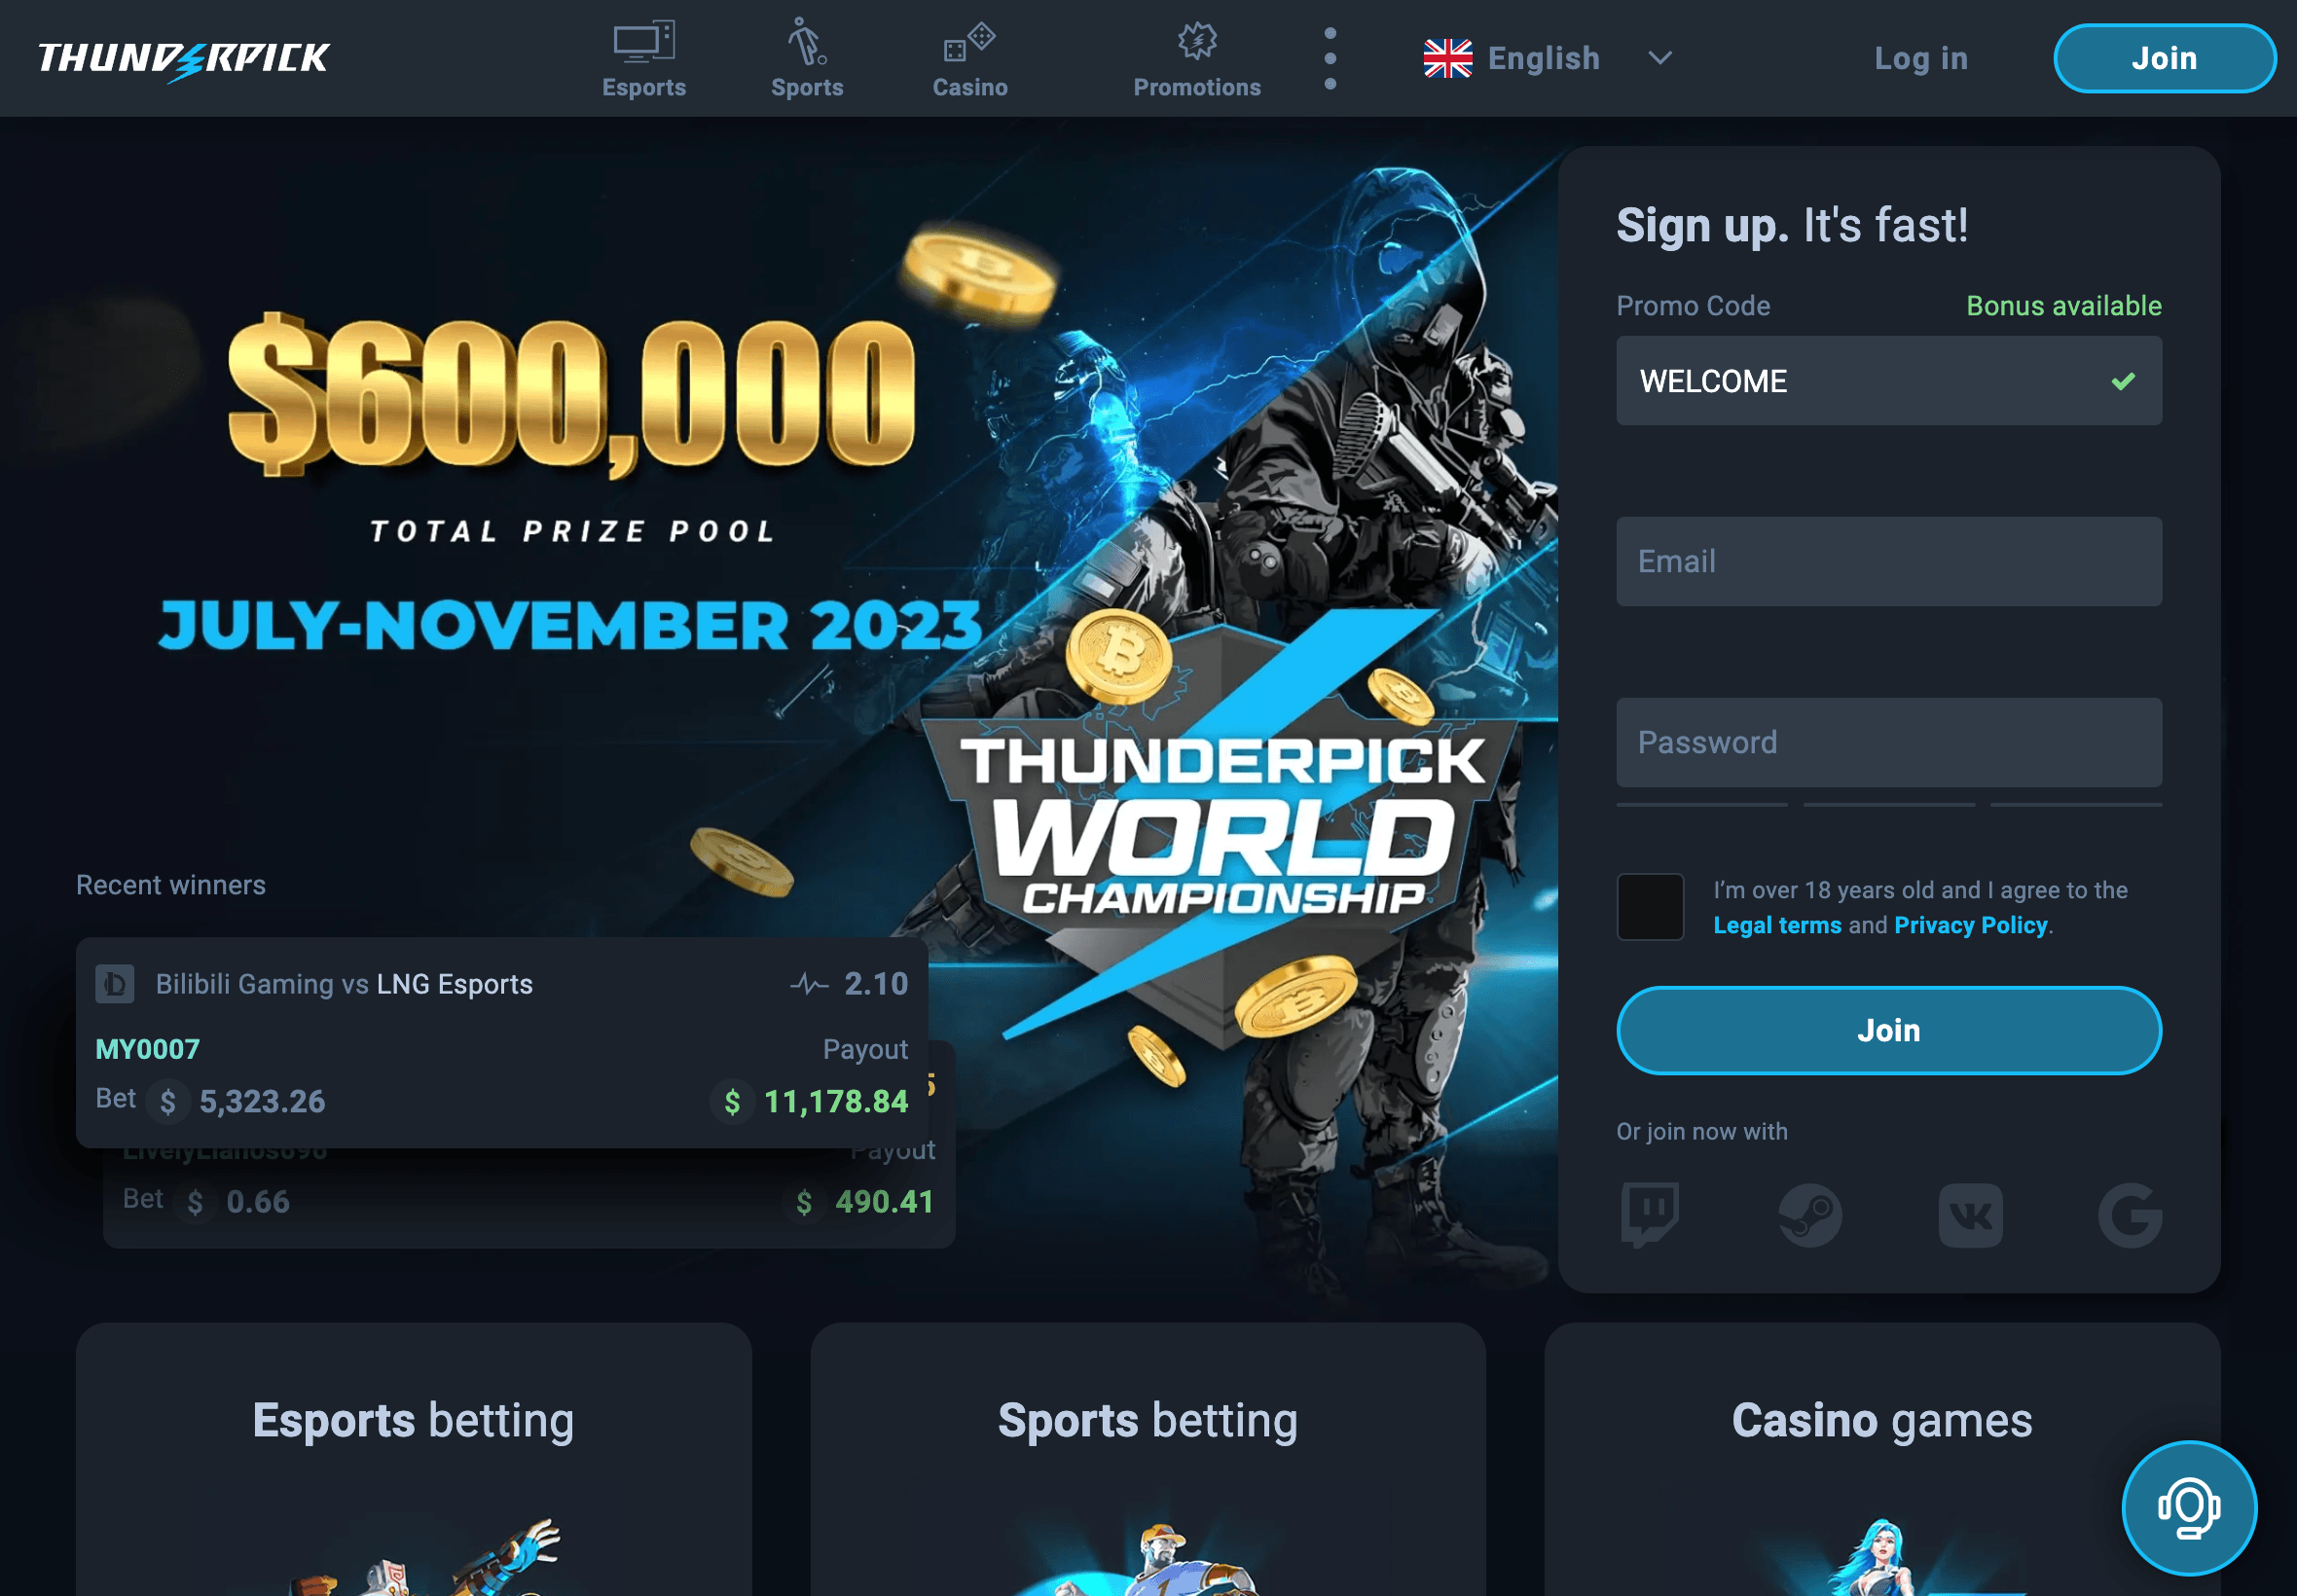Click the VK social login icon

tap(1969, 1214)
